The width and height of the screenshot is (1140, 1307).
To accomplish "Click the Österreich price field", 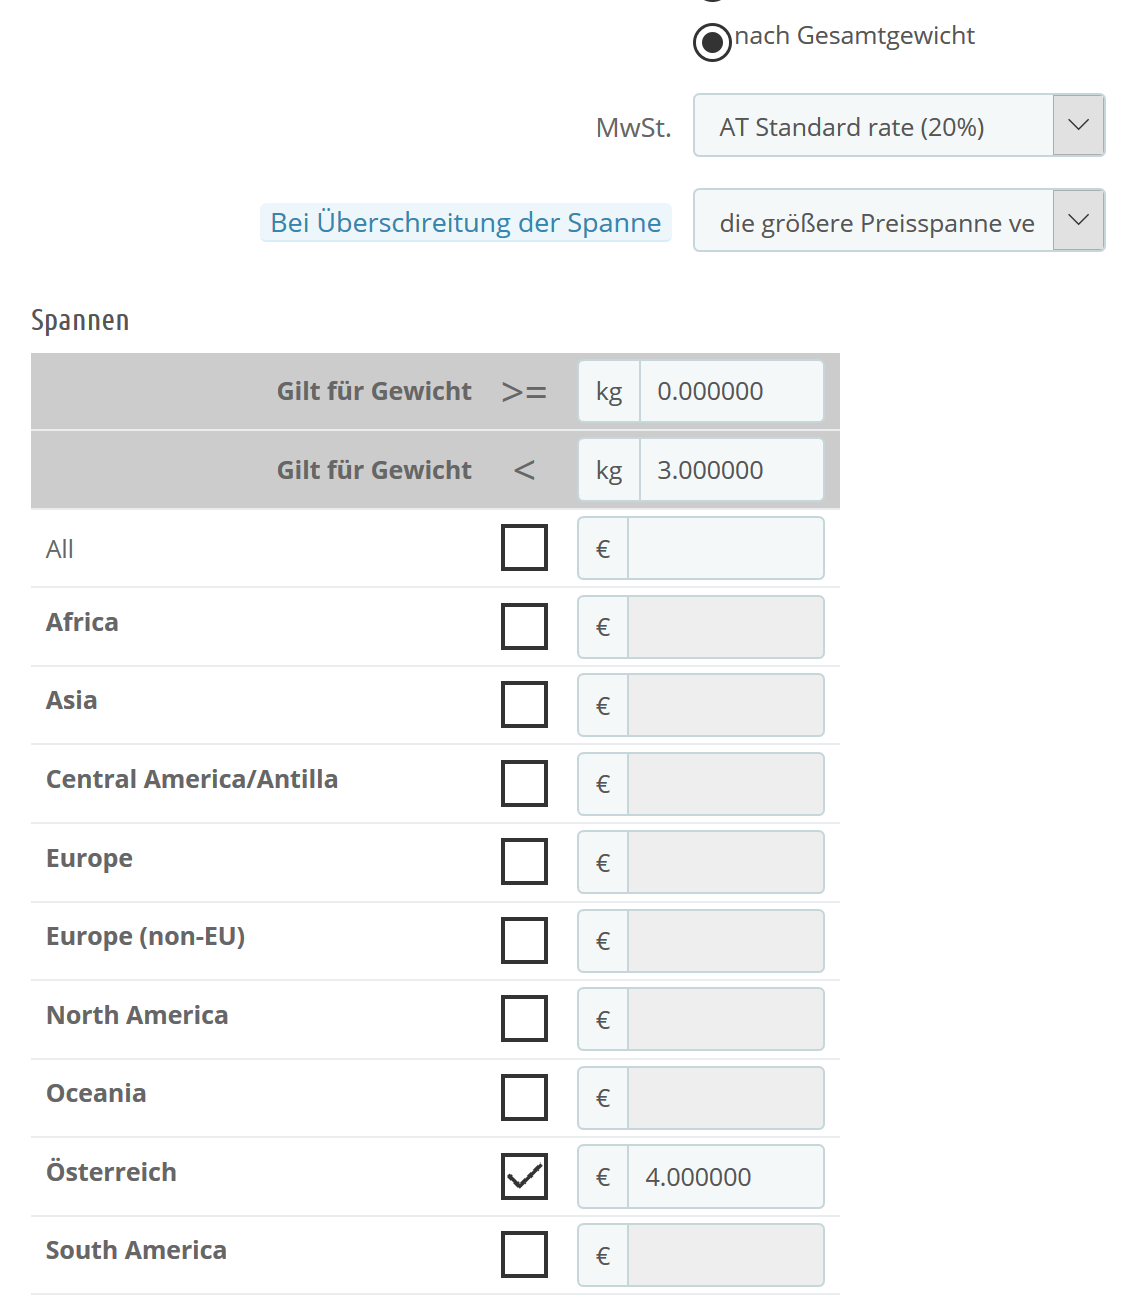I will (x=725, y=1177).
